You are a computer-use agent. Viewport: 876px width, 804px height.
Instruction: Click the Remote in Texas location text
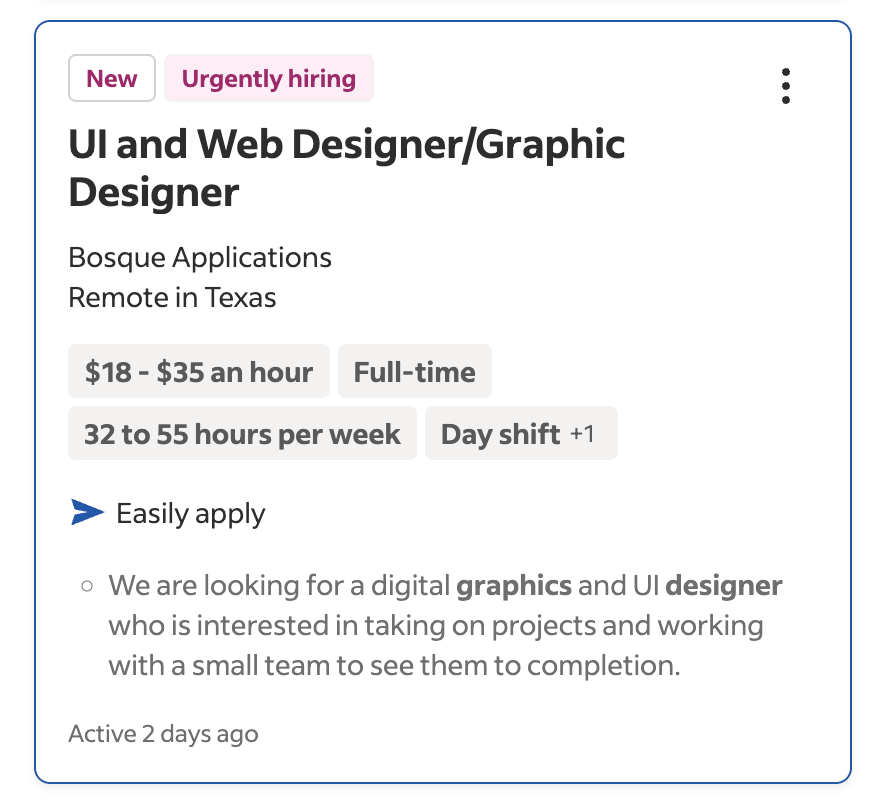(172, 297)
